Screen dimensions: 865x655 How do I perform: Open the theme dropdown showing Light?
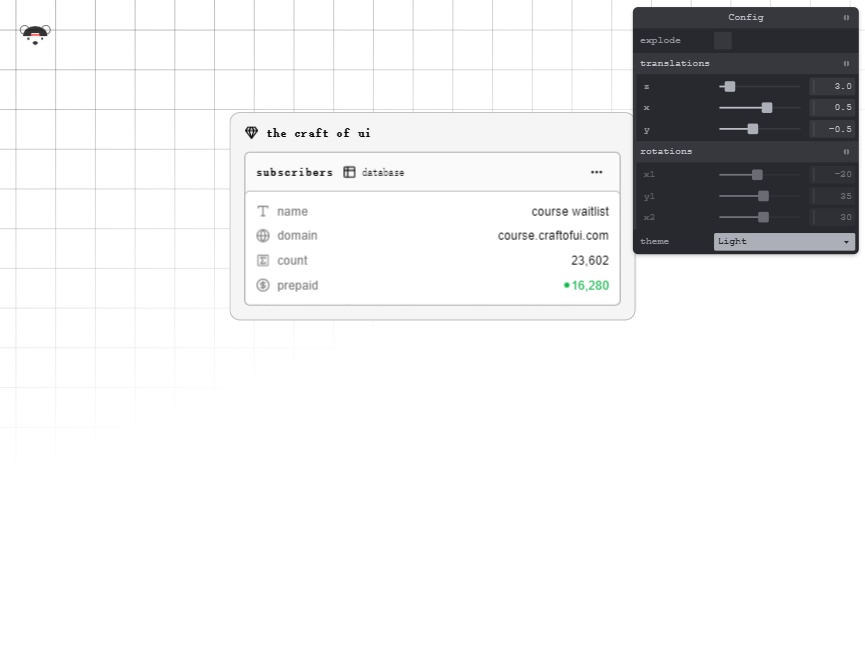pyautogui.click(x=784, y=242)
